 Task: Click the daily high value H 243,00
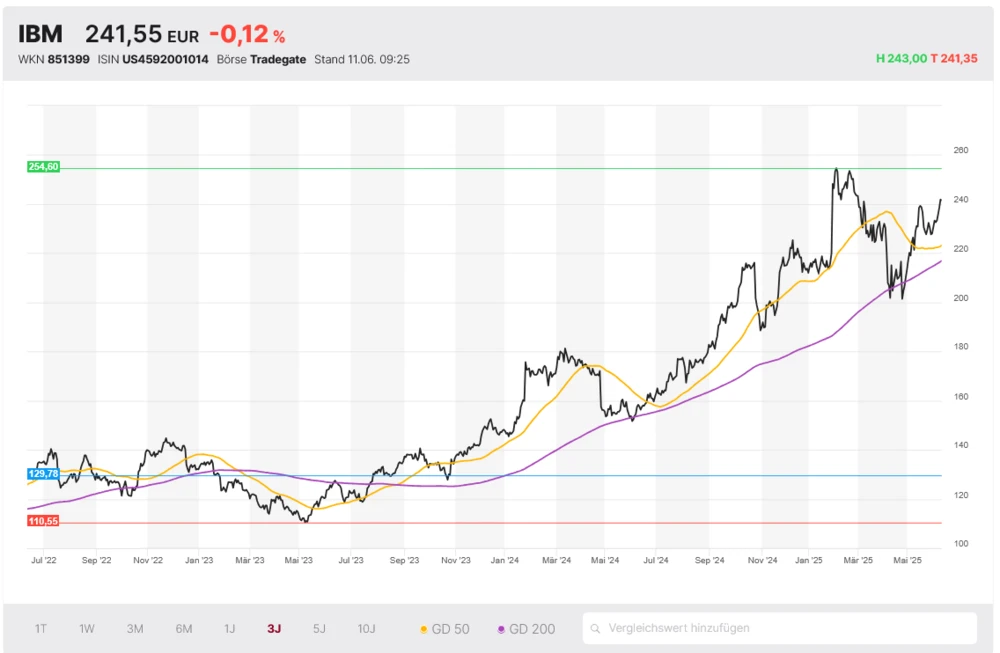point(901,59)
